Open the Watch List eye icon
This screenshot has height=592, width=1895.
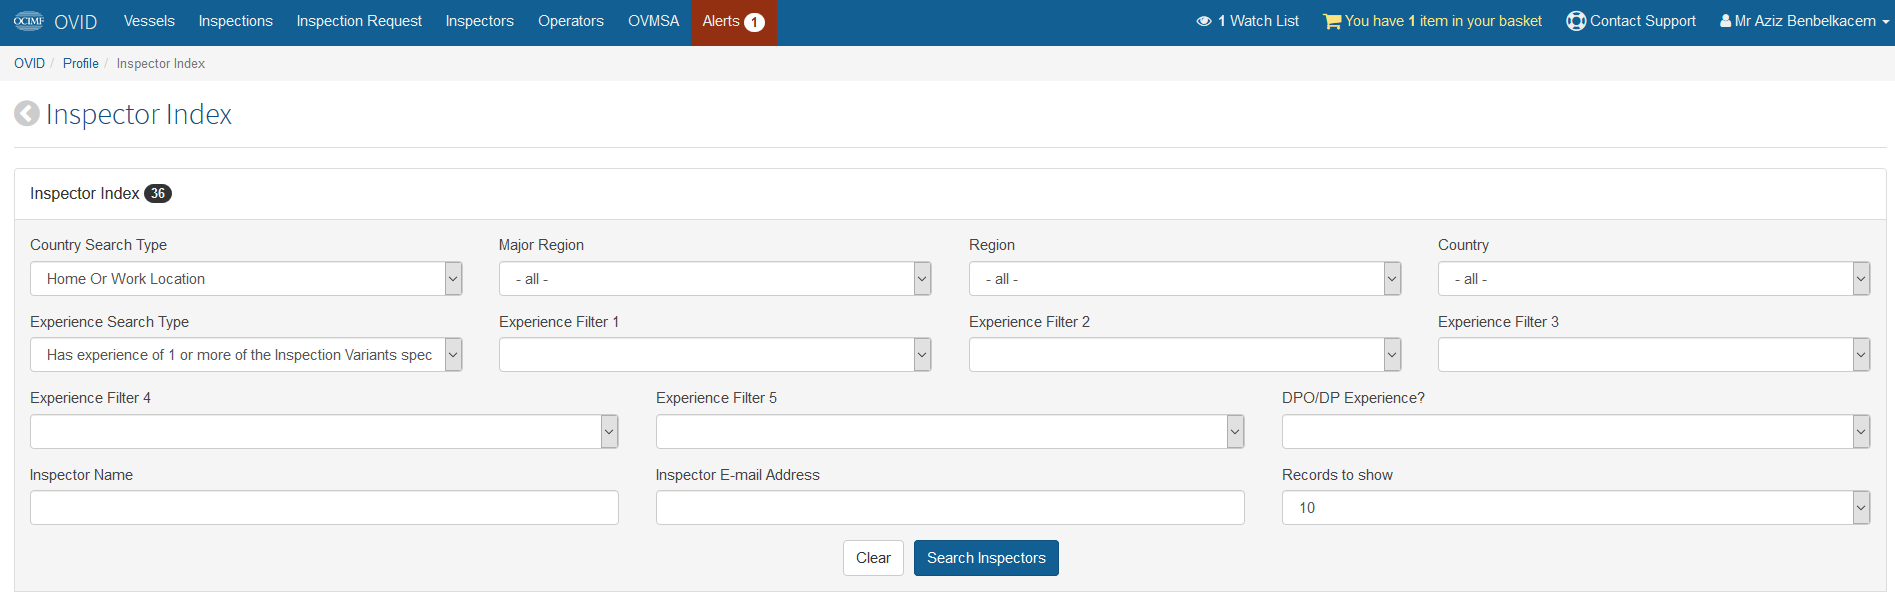(1204, 21)
